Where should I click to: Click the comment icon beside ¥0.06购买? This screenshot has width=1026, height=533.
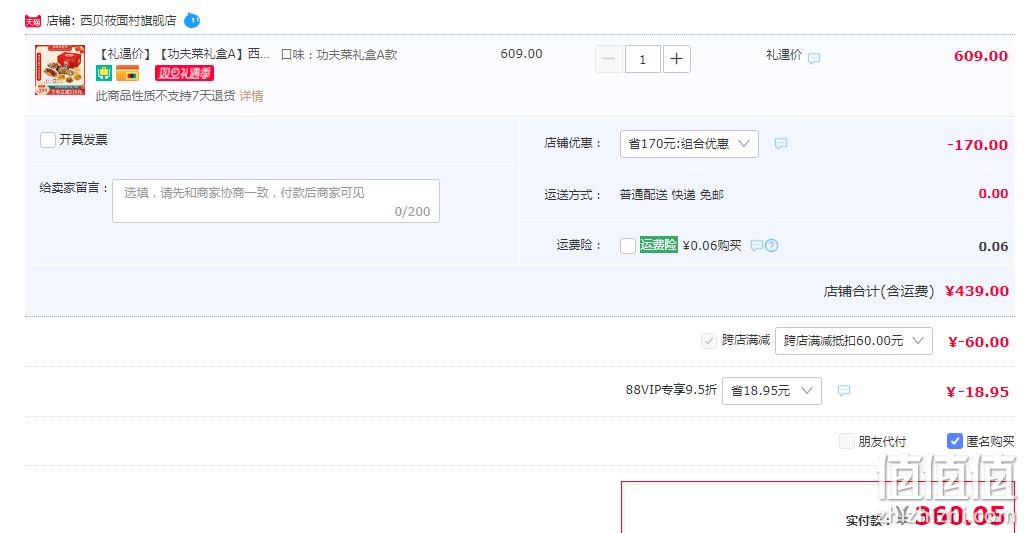click(756, 246)
